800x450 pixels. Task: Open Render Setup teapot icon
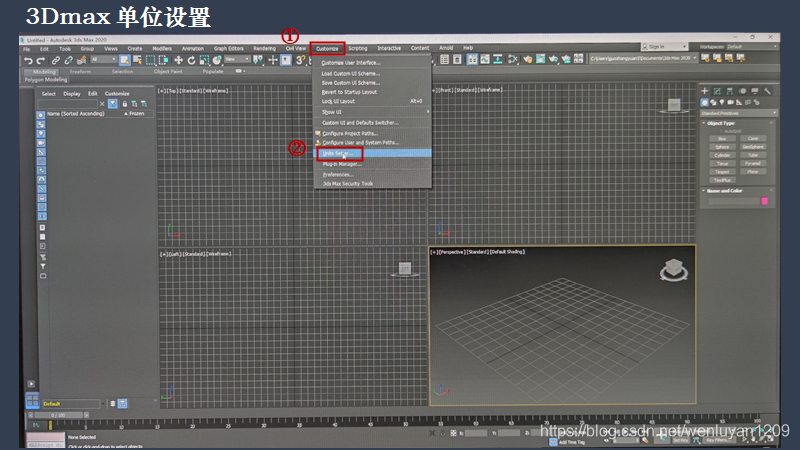(528, 60)
